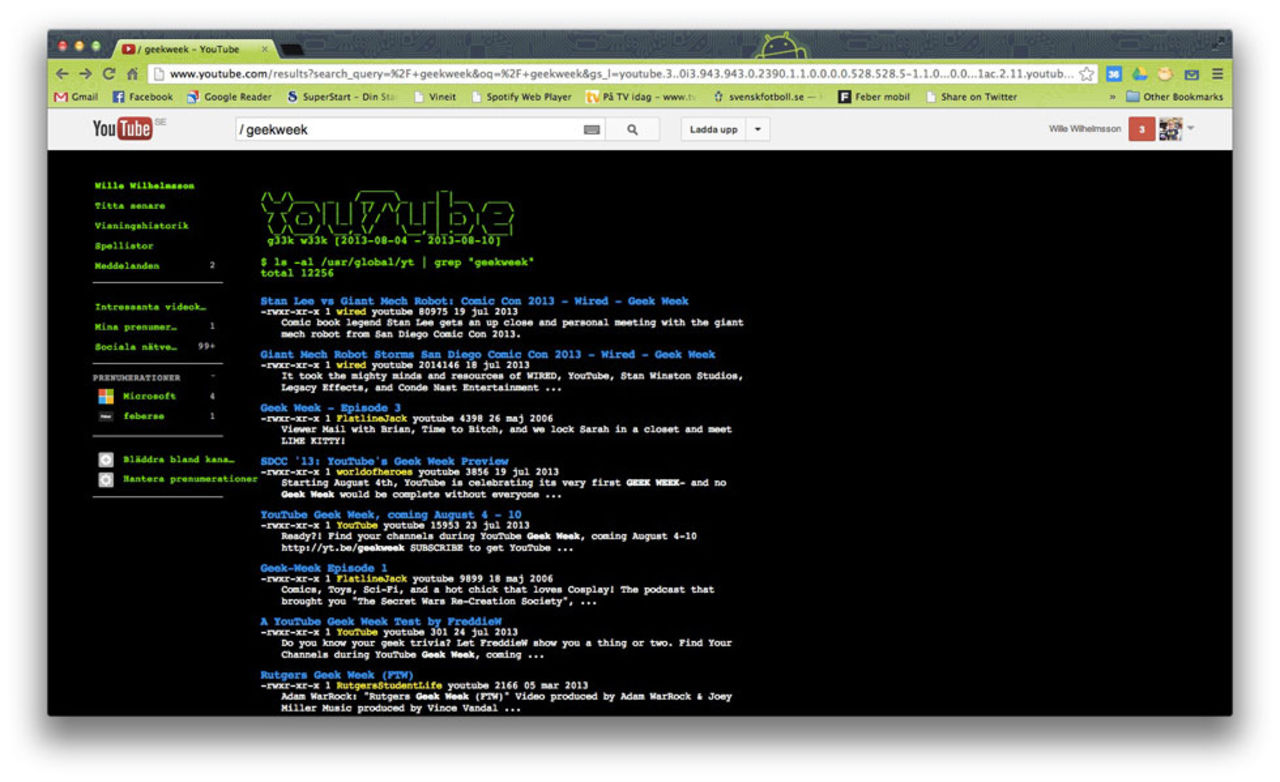Screen dimensions: 1280x782
Task: Select the geekweek YouTube browser tab
Action: pyautogui.click(x=190, y=49)
